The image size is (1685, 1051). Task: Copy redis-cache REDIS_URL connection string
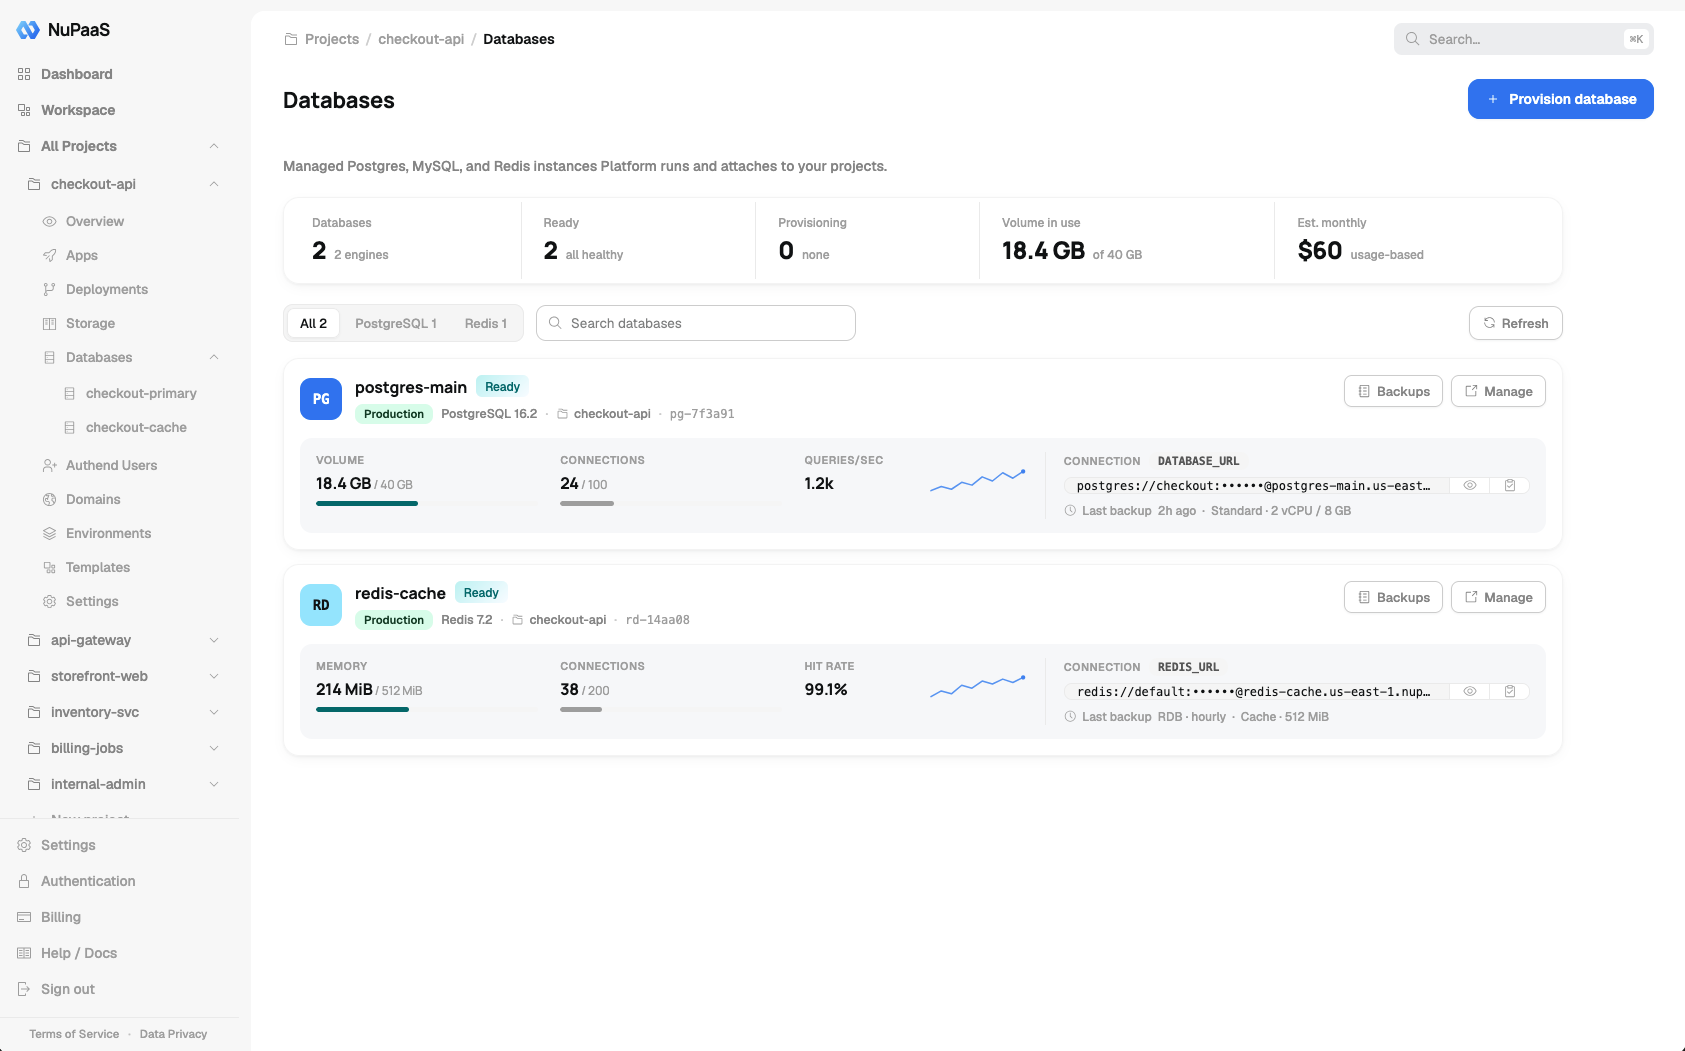click(1510, 691)
